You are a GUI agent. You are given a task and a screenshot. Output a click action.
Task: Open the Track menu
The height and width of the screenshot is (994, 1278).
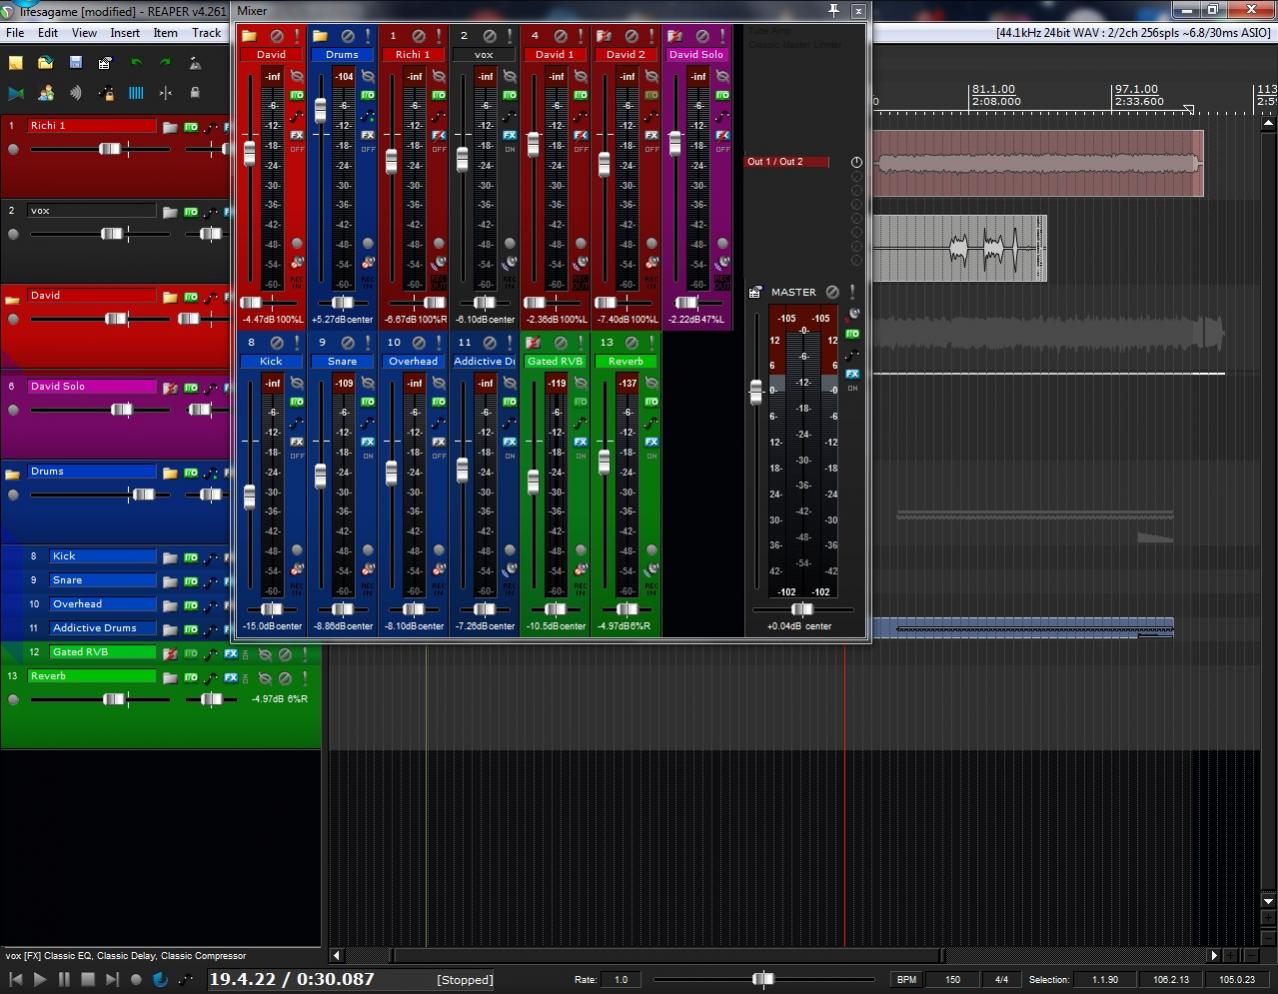pyautogui.click(x=206, y=33)
